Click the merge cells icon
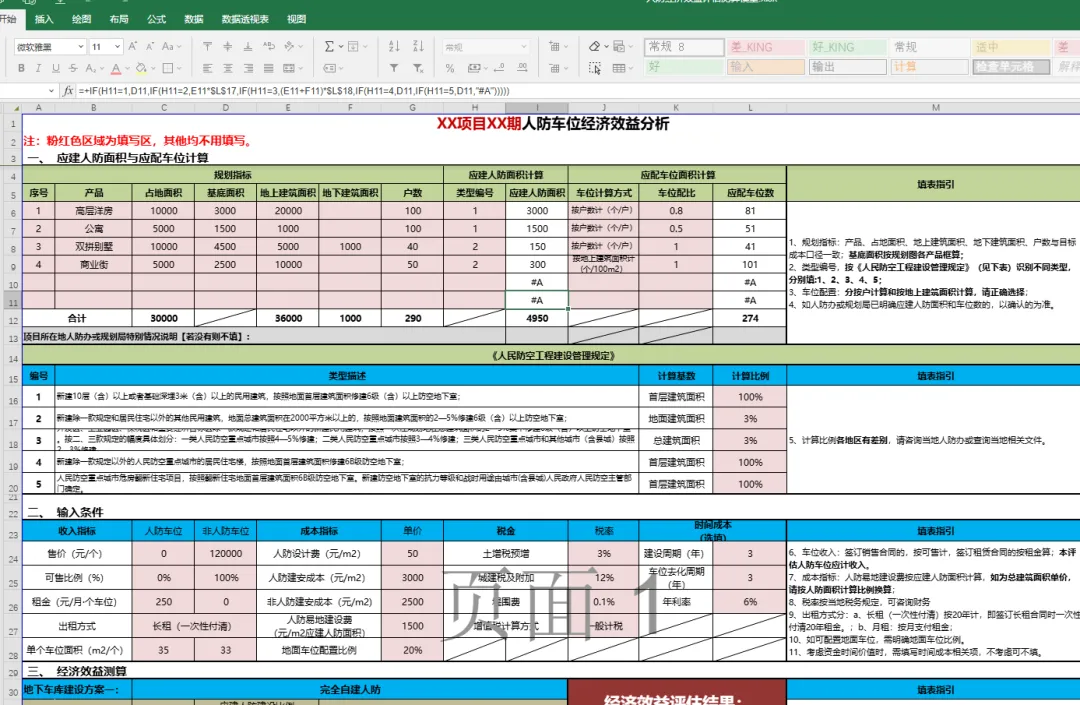Viewport: 1080px width, 705px height. pos(289,68)
